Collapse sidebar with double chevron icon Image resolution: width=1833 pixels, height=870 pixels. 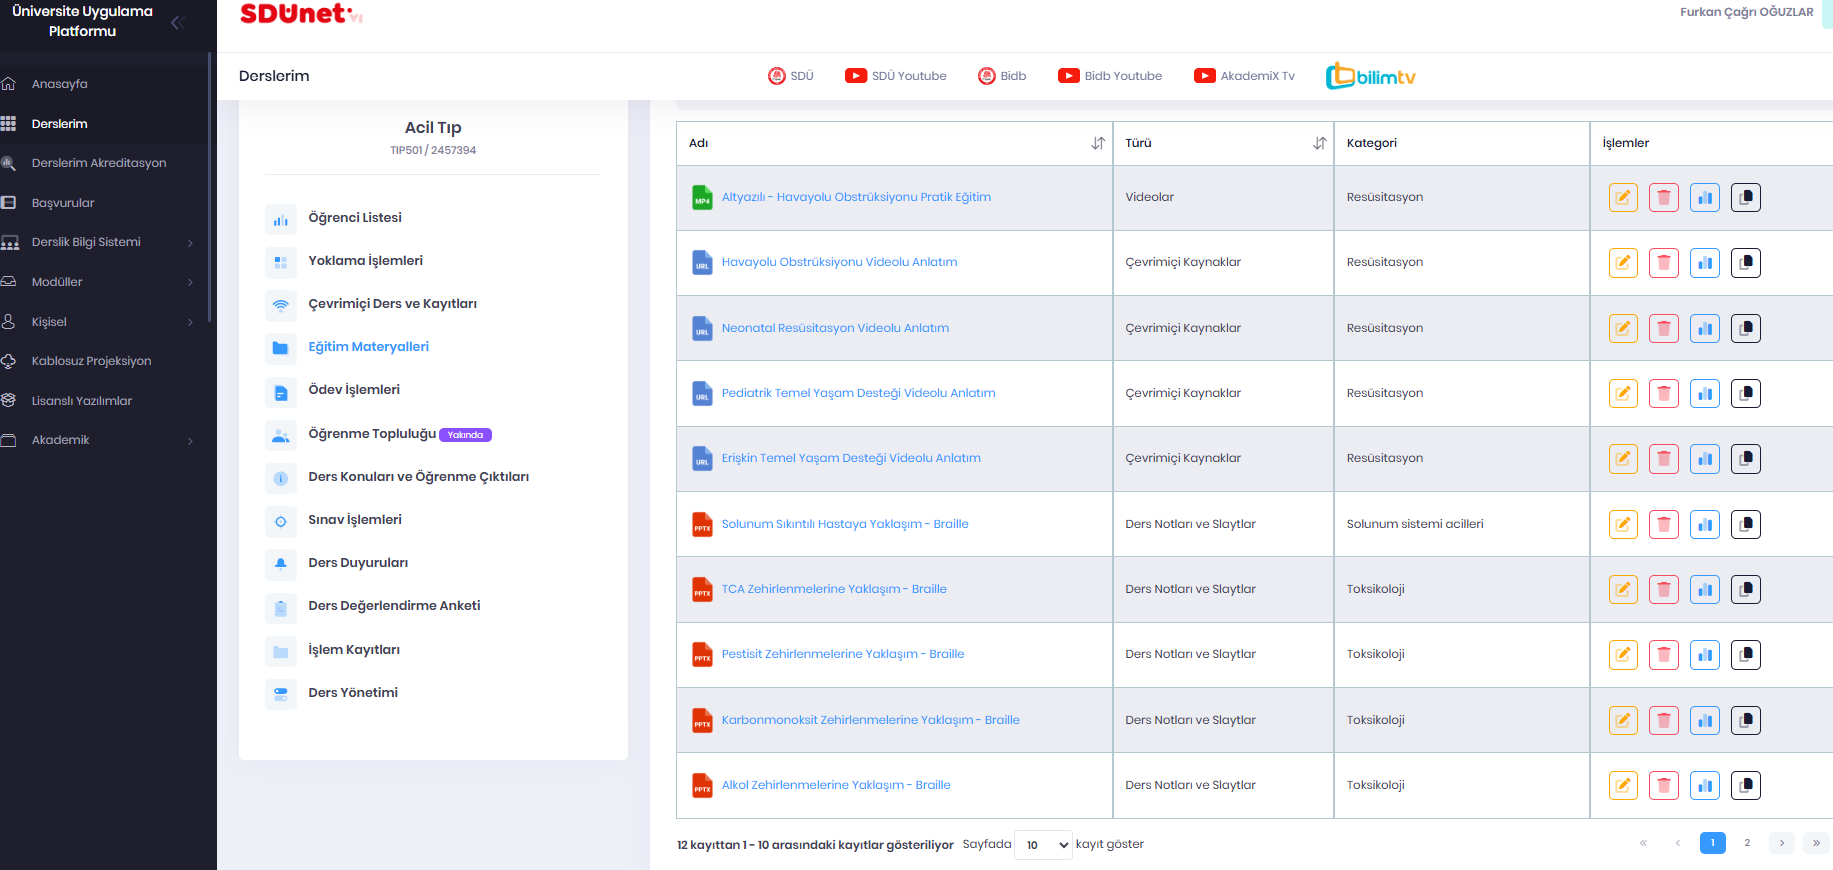pyautogui.click(x=178, y=22)
